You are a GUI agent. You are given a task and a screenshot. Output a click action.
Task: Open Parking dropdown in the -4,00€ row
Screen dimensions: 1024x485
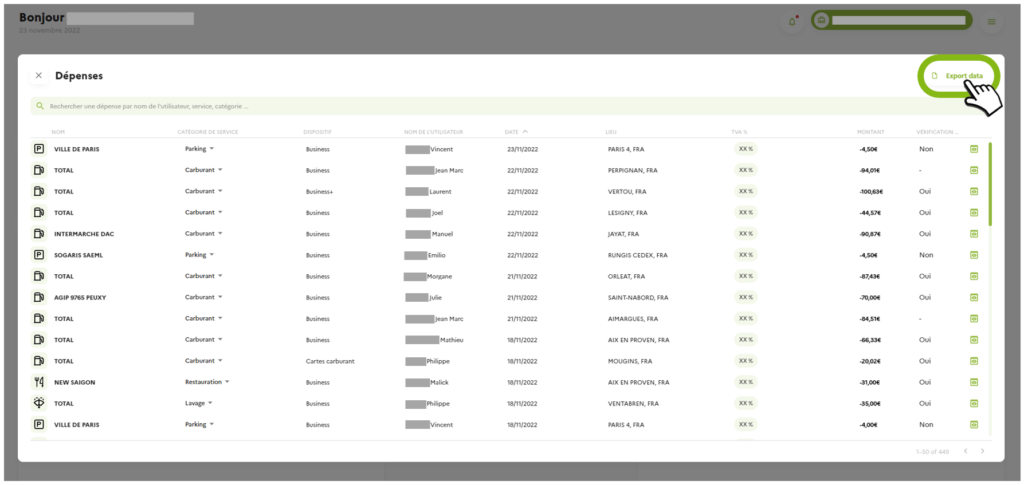(199, 424)
